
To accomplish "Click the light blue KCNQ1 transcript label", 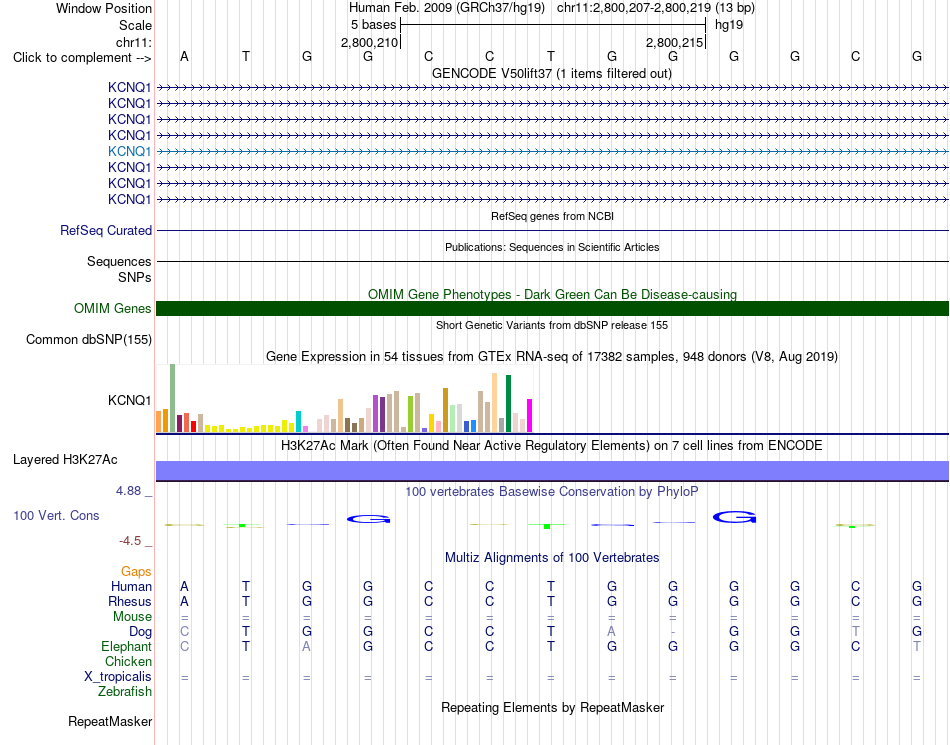I will [129, 151].
